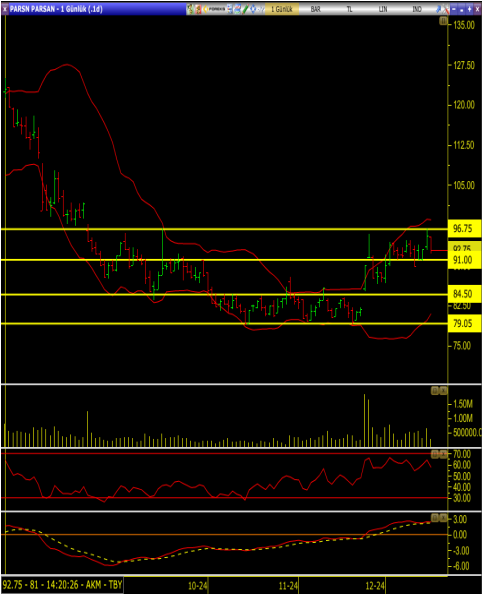Screen dimensions: 483x596
Task: Click the close X at title bar left
Action: tap(5, 9)
